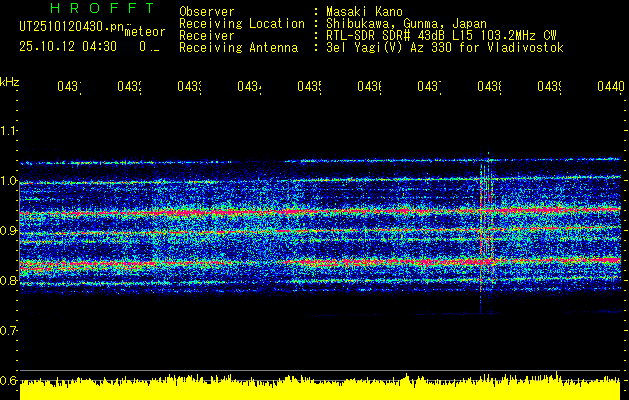Select antenna text 3el Yagi(V) Az 330 for Vladivostok

point(445,48)
